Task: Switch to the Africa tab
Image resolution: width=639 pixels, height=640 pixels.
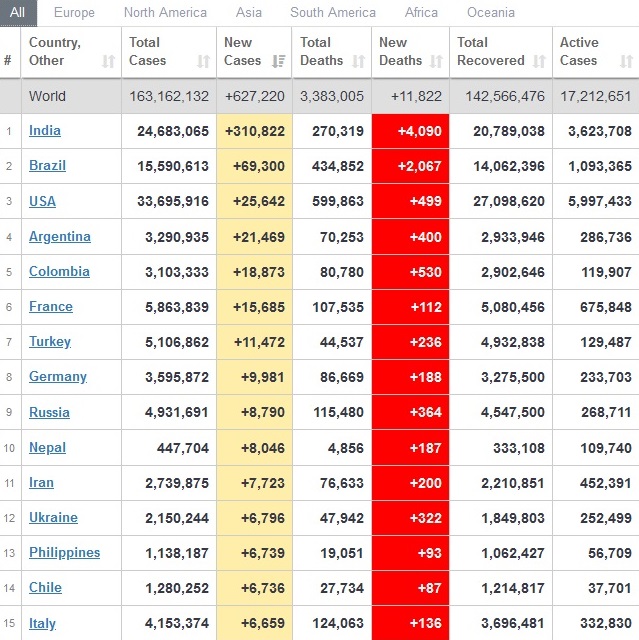Action: [421, 13]
